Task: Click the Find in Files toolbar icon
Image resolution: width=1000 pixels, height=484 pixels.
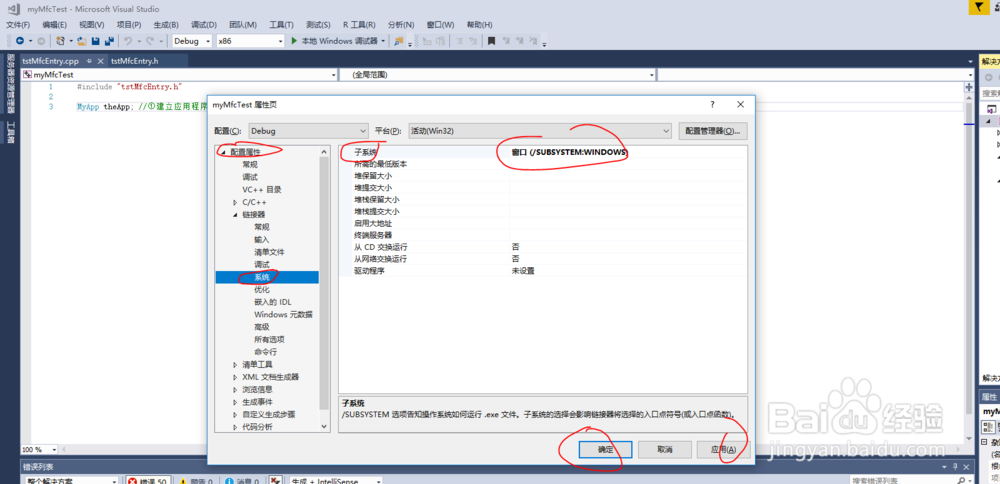Action: [x=399, y=41]
